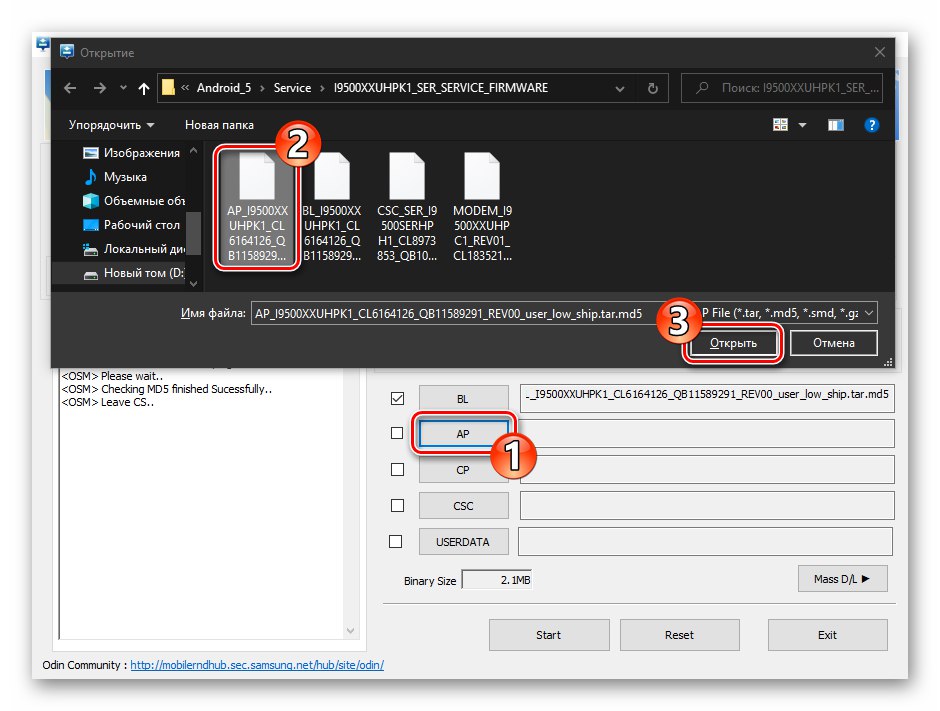Open the Help question mark
940x711 pixels.
872,124
